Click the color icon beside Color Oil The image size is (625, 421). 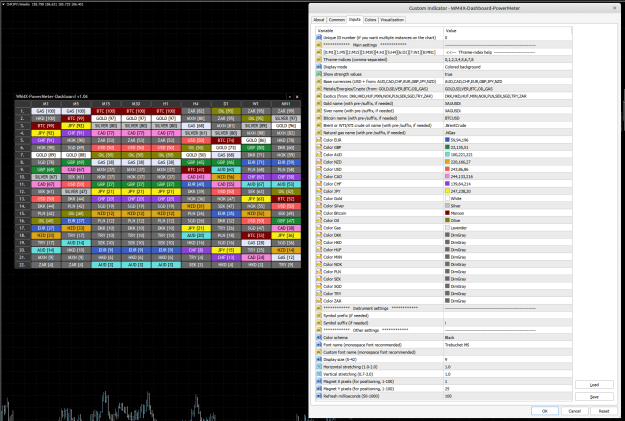319,220
